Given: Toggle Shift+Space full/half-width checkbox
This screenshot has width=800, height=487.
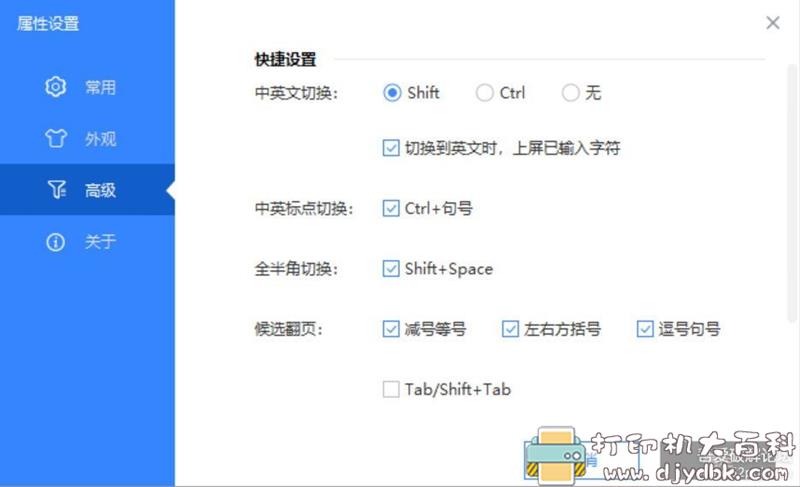Looking at the screenshot, I should point(391,269).
